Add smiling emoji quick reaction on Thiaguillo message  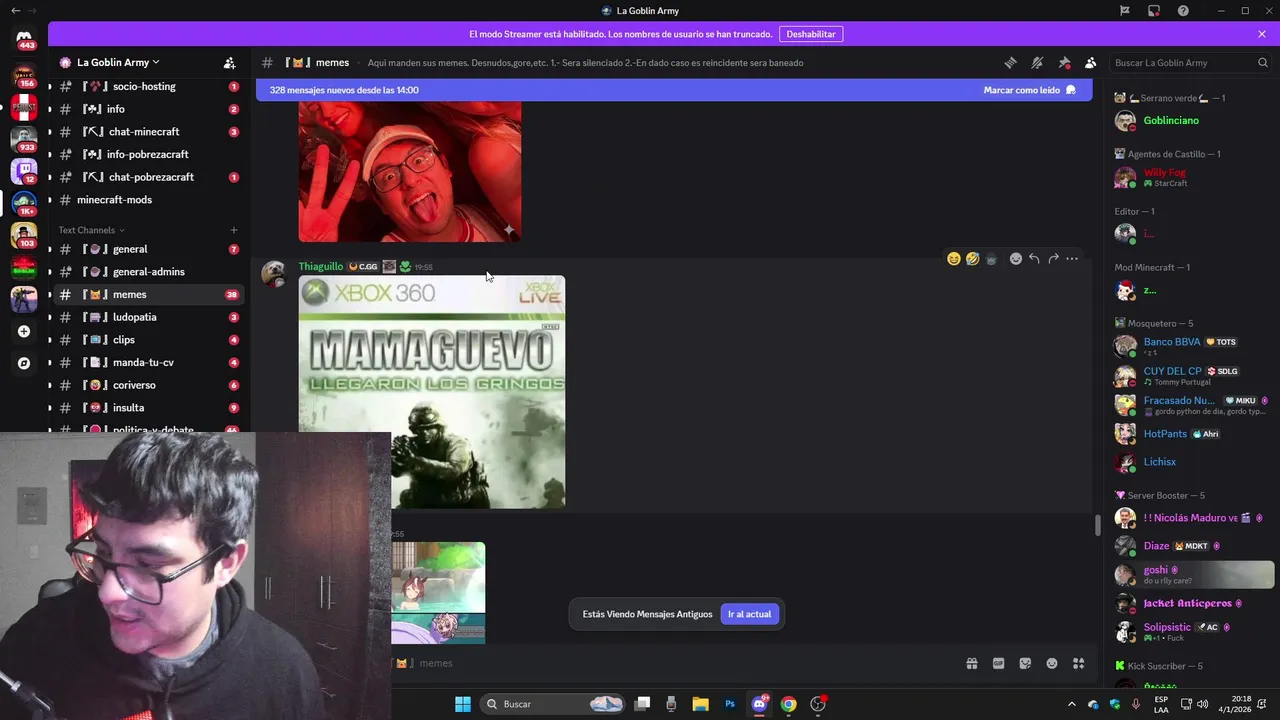(x=954, y=259)
